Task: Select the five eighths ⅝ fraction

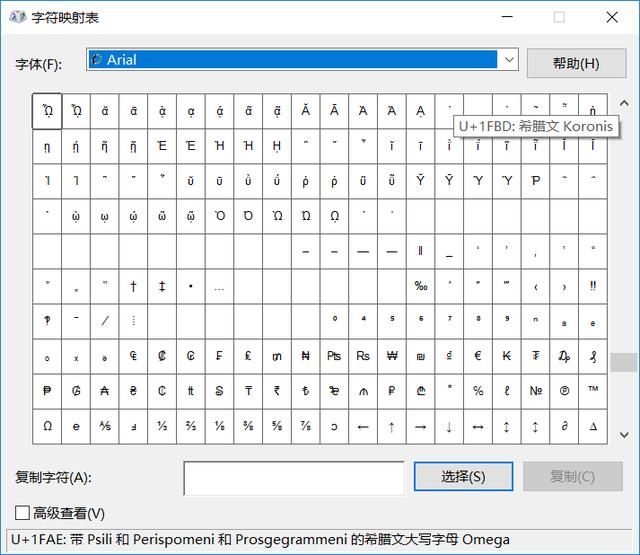Action: (x=277, y=426)
